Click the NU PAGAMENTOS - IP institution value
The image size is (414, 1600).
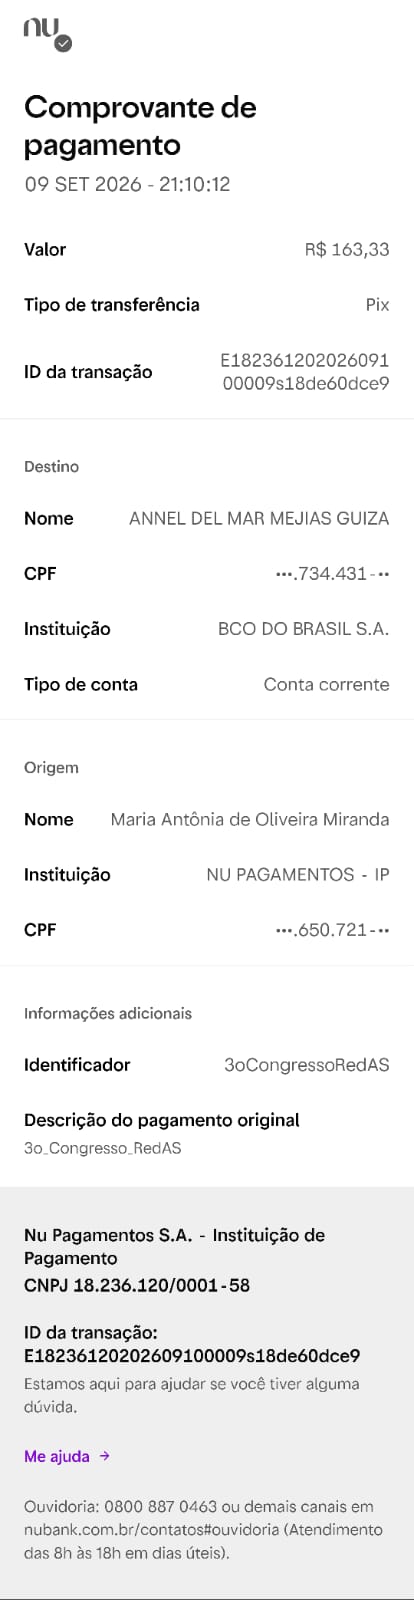coord(298,875)
